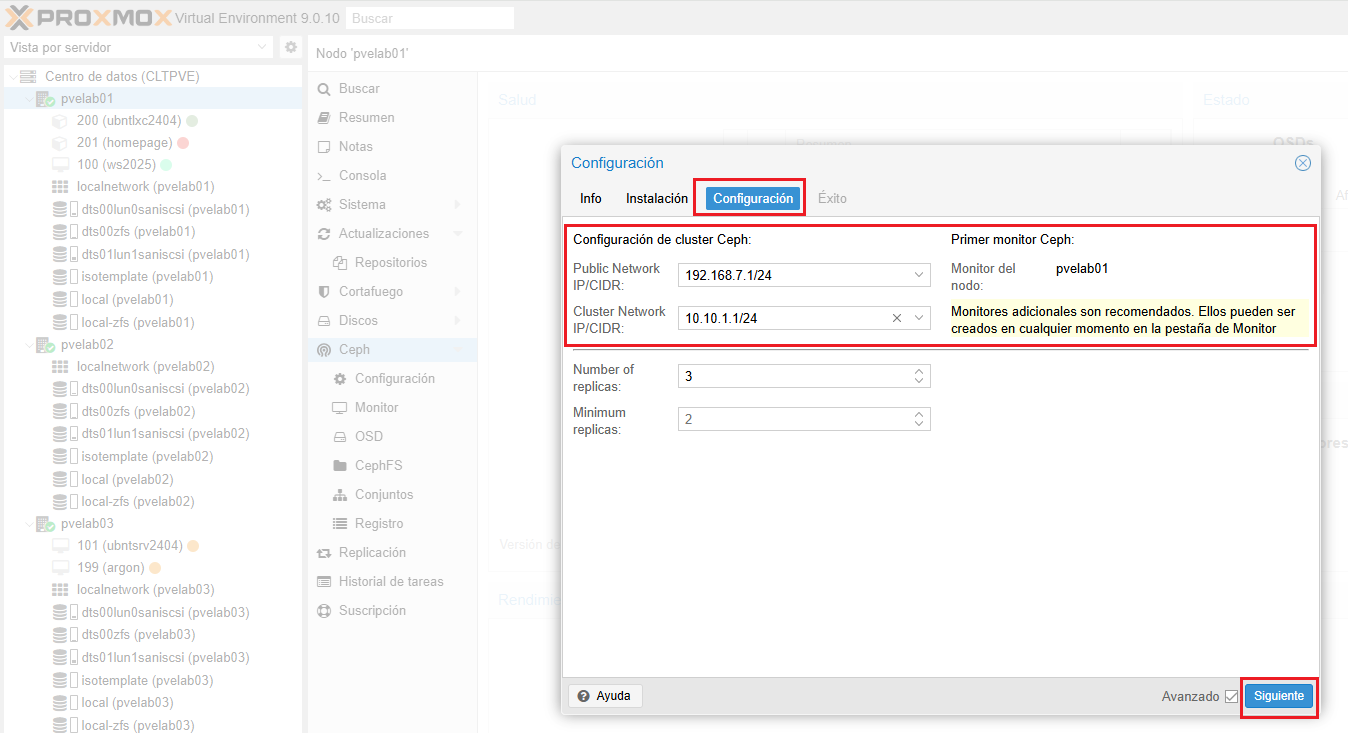
Task: Open Monitor in the Ceph submenu
Action: 376,408
